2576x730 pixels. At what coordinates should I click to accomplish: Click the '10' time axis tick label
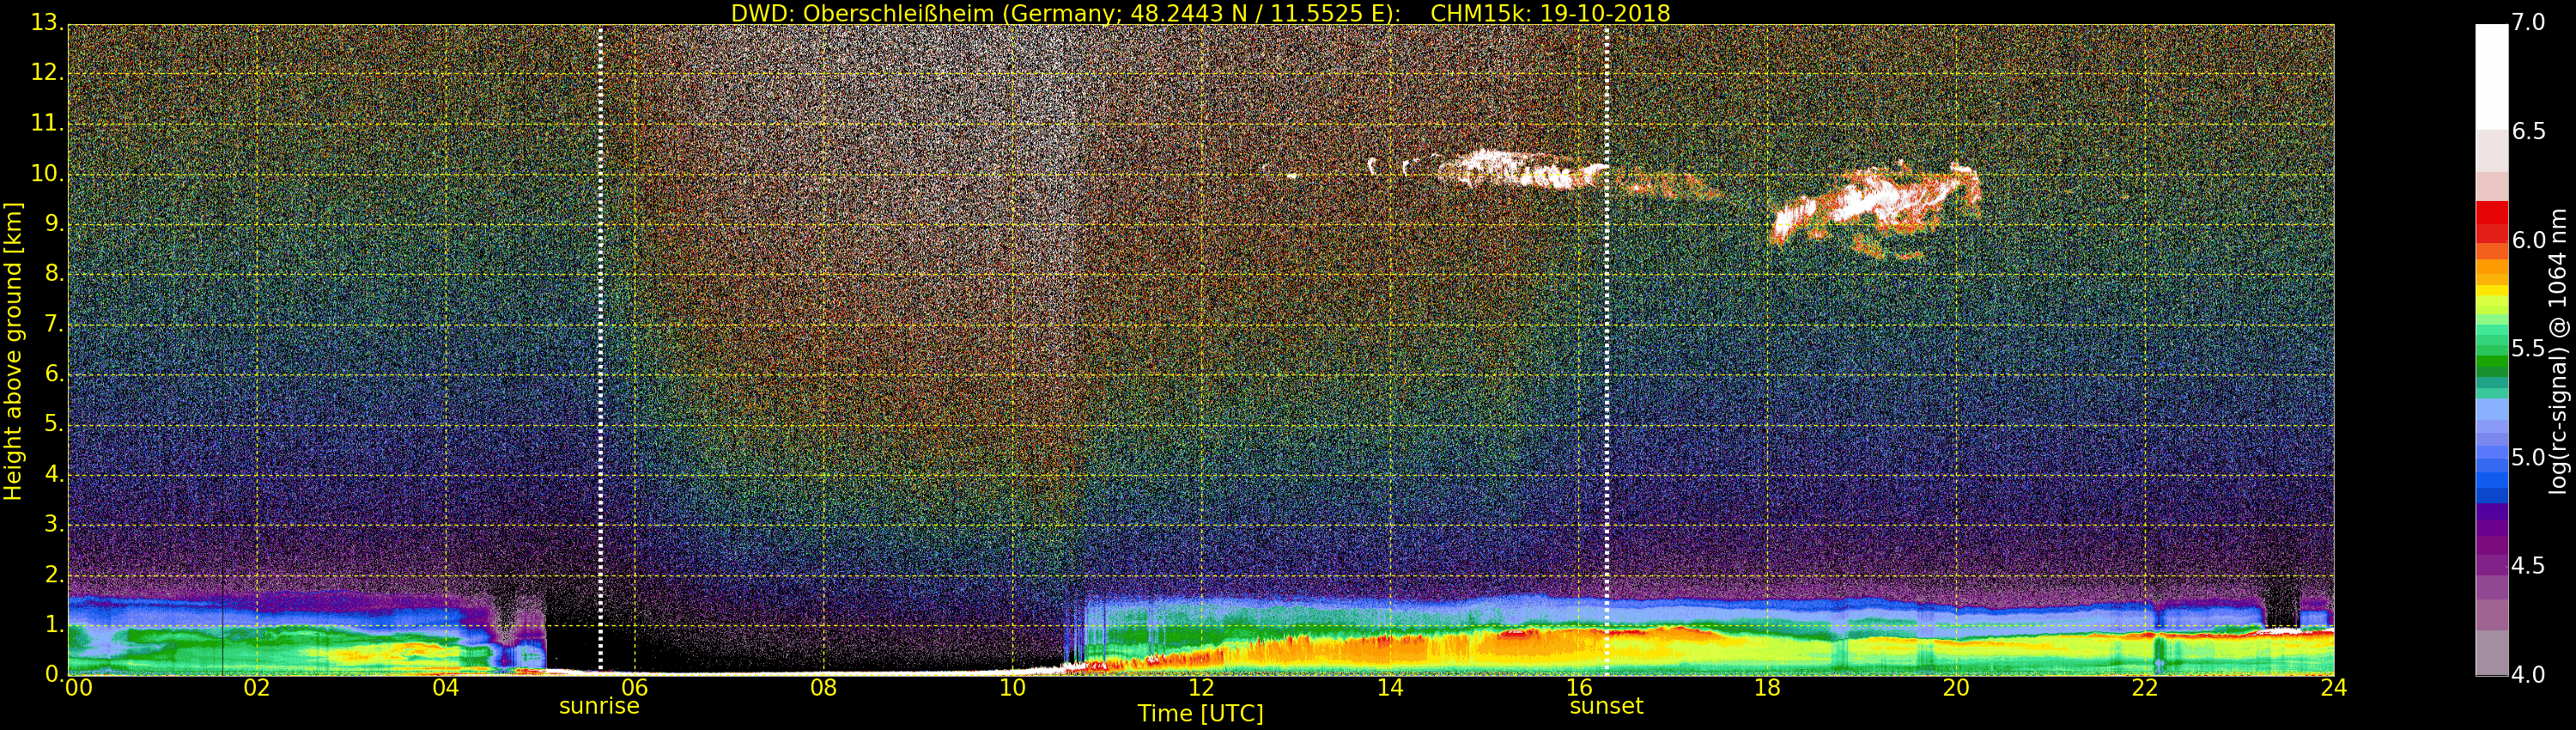click(x=1012, y=688)
